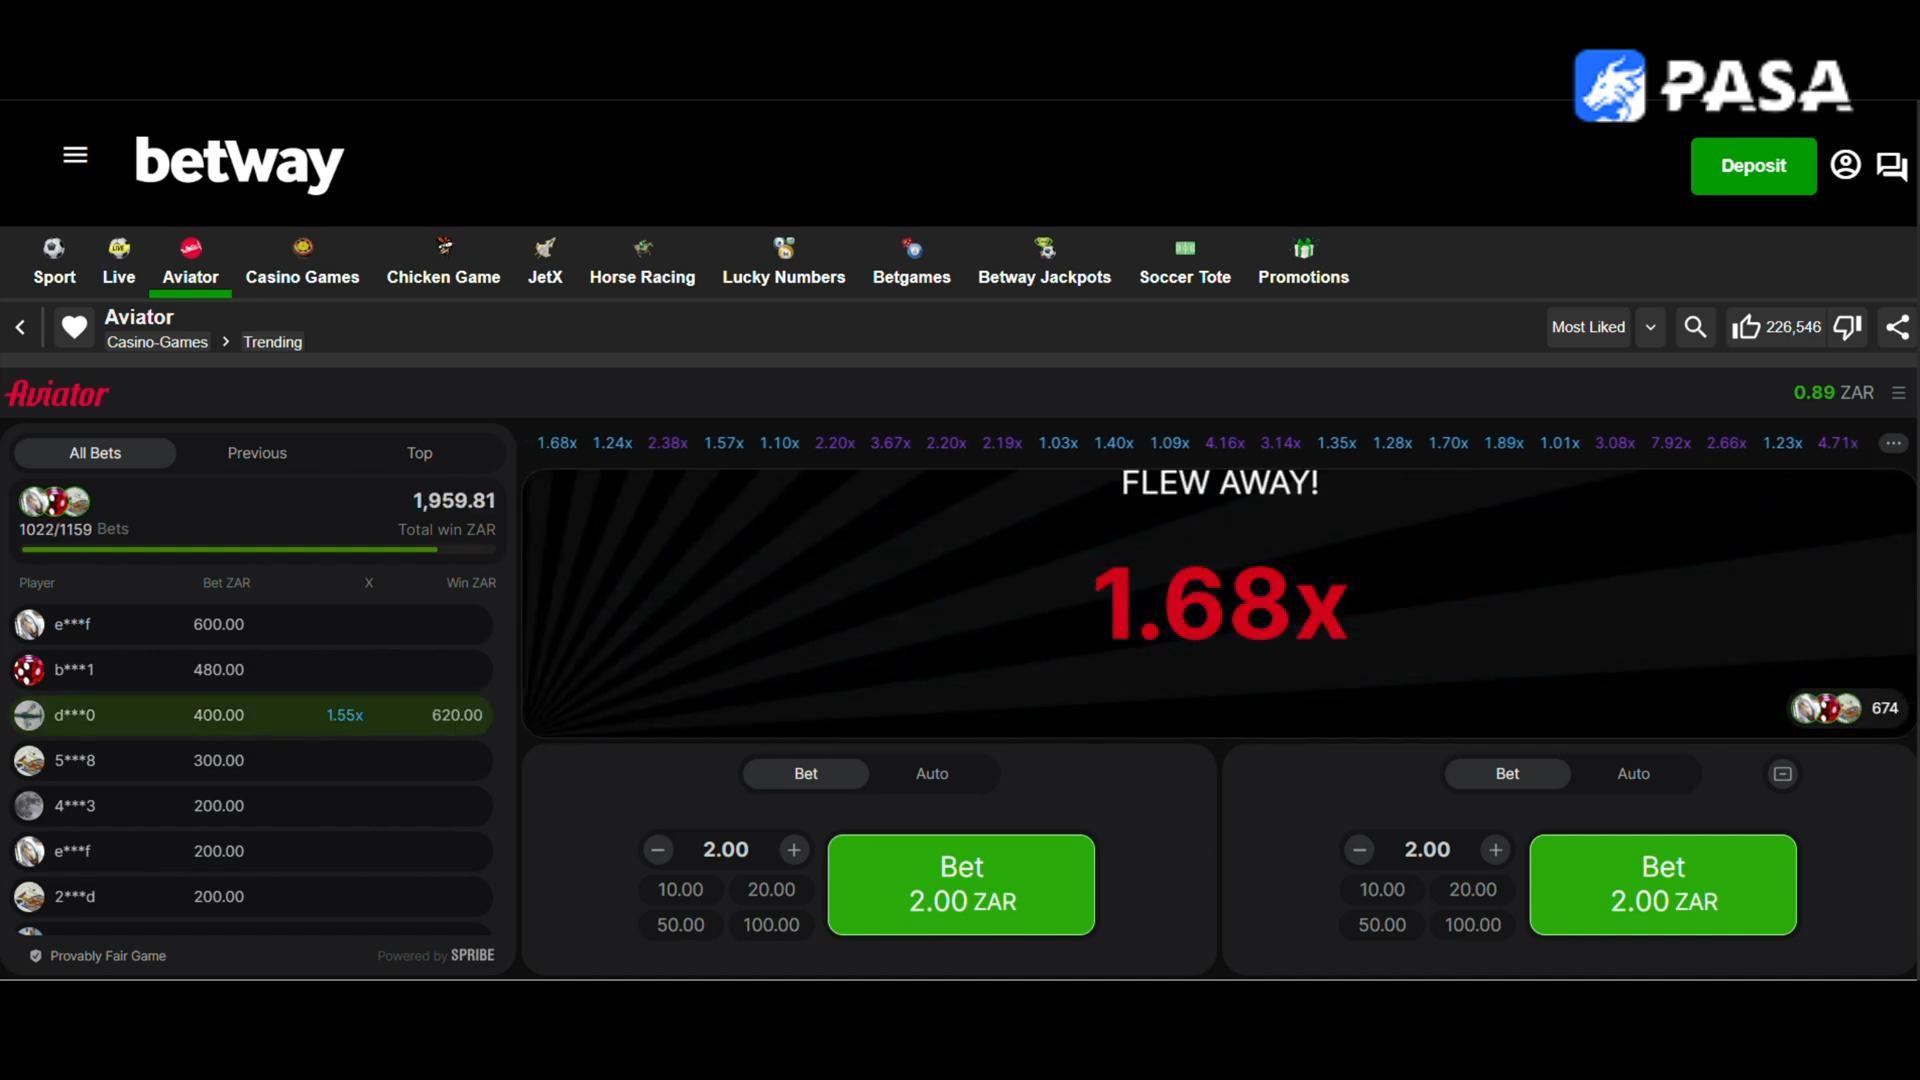Edit left bet amount field 2.00
Viewport: 1920px width, 1080px height.
coord(726,850)
